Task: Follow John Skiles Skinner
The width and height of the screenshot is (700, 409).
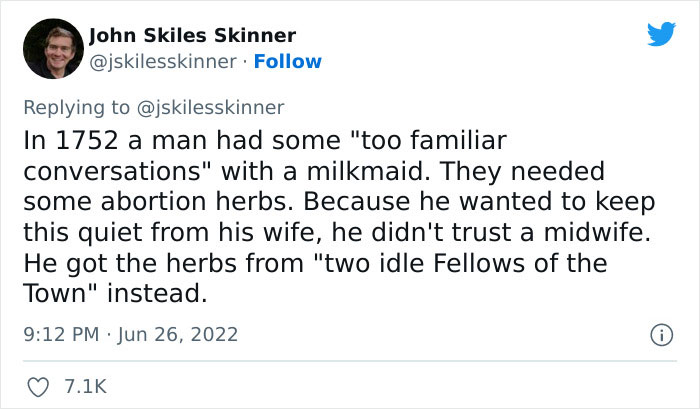Action: point(288,61)
